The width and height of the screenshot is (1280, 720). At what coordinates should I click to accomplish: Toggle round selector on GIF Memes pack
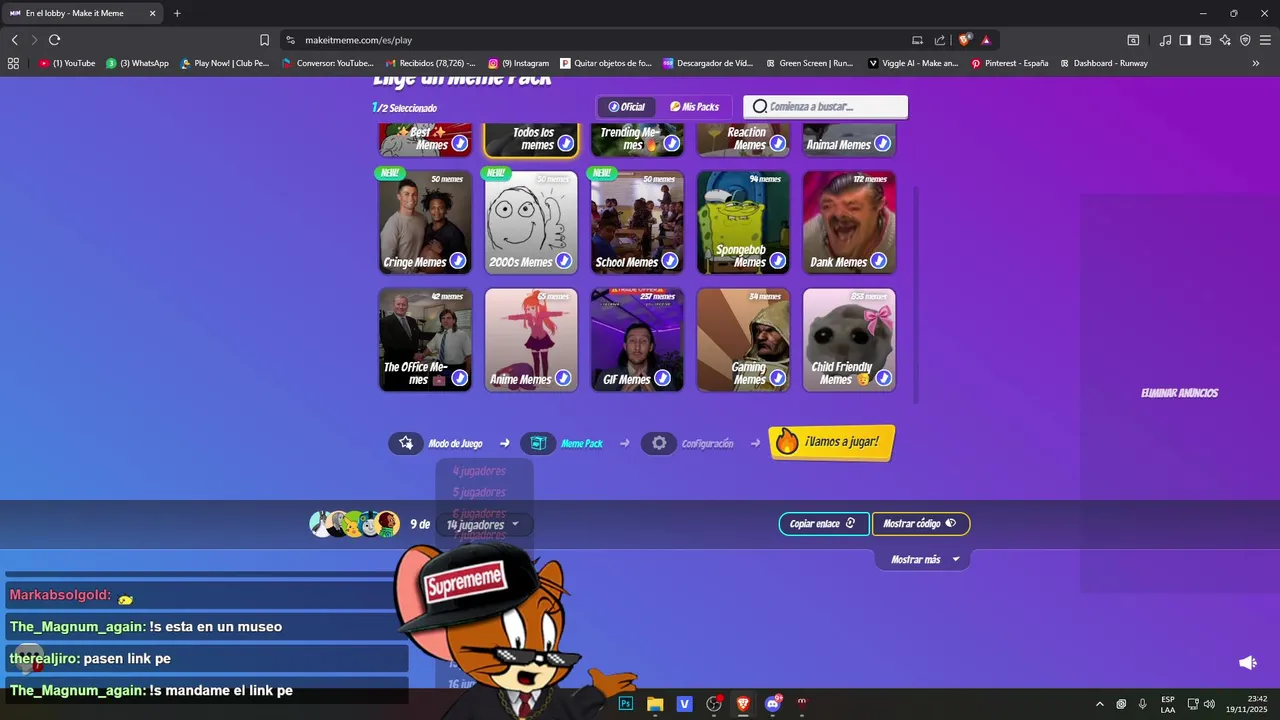[662, 378]
